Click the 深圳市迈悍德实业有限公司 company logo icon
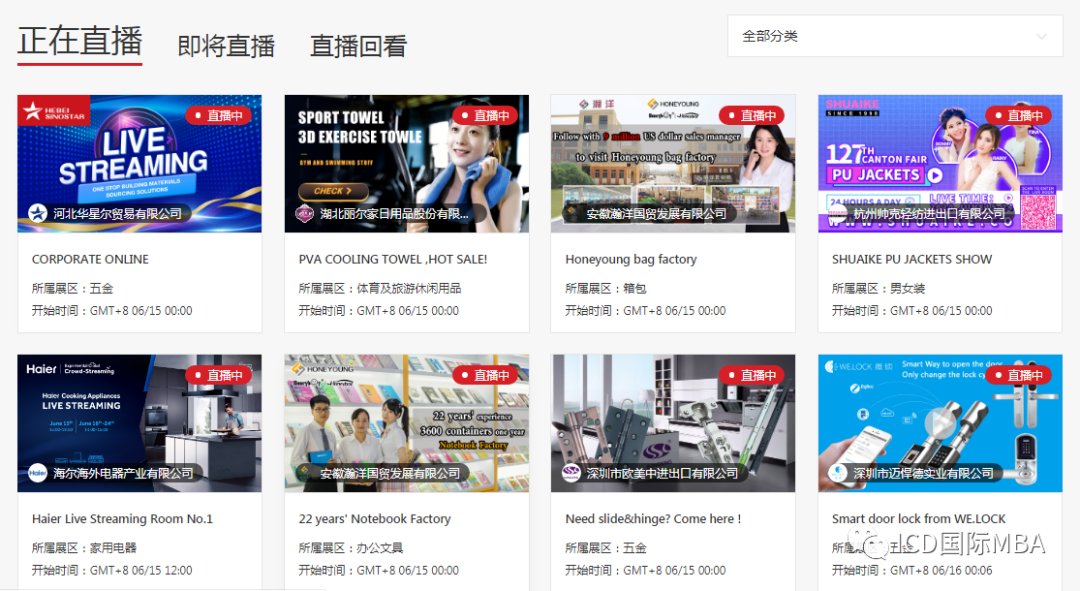 coord(838,473)
